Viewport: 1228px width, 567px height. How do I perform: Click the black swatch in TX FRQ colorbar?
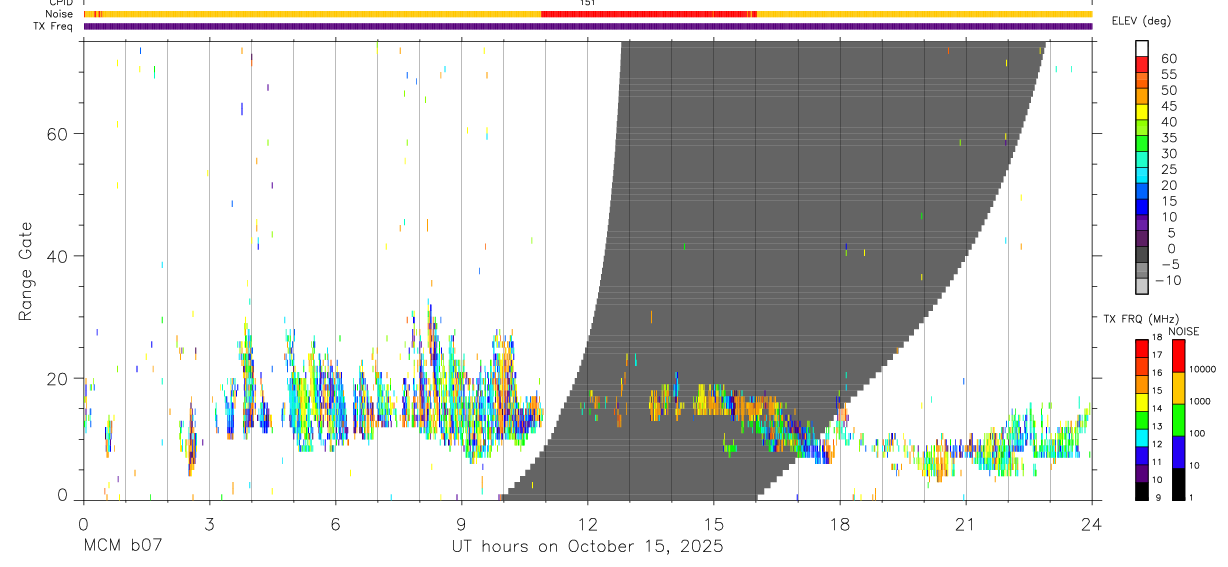1142,491
